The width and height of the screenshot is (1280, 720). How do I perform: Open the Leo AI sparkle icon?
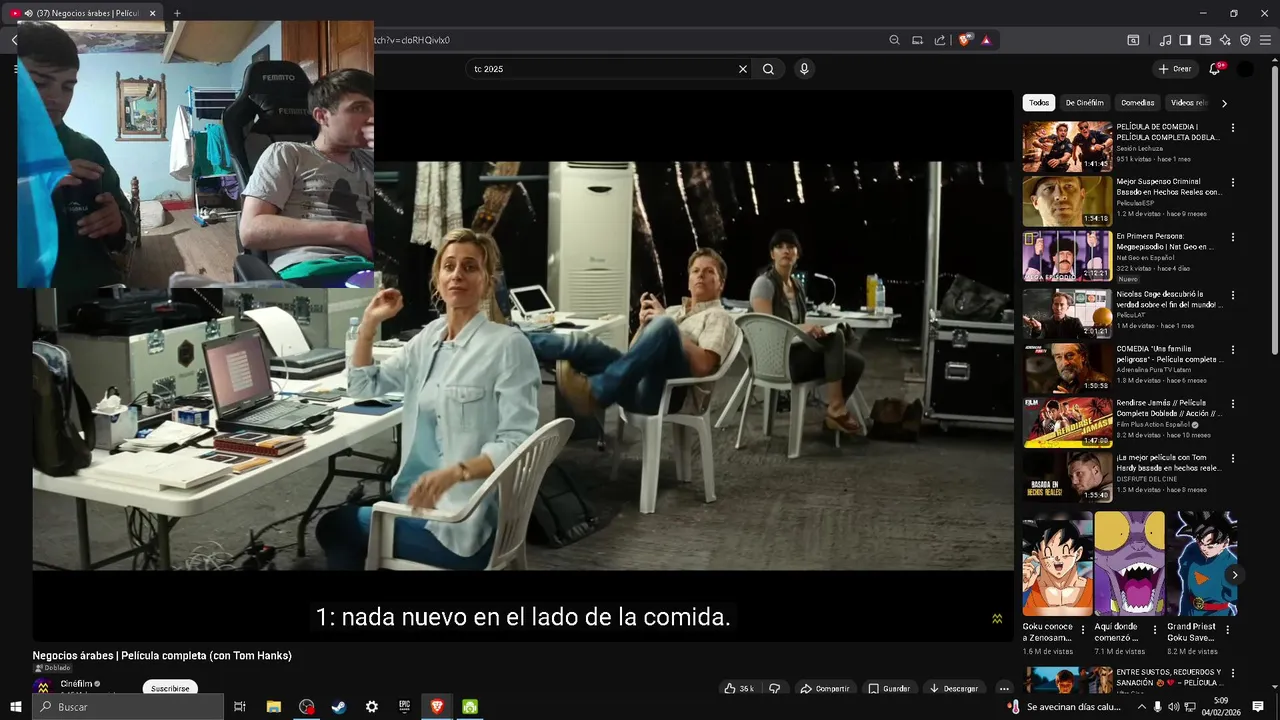1225,40
